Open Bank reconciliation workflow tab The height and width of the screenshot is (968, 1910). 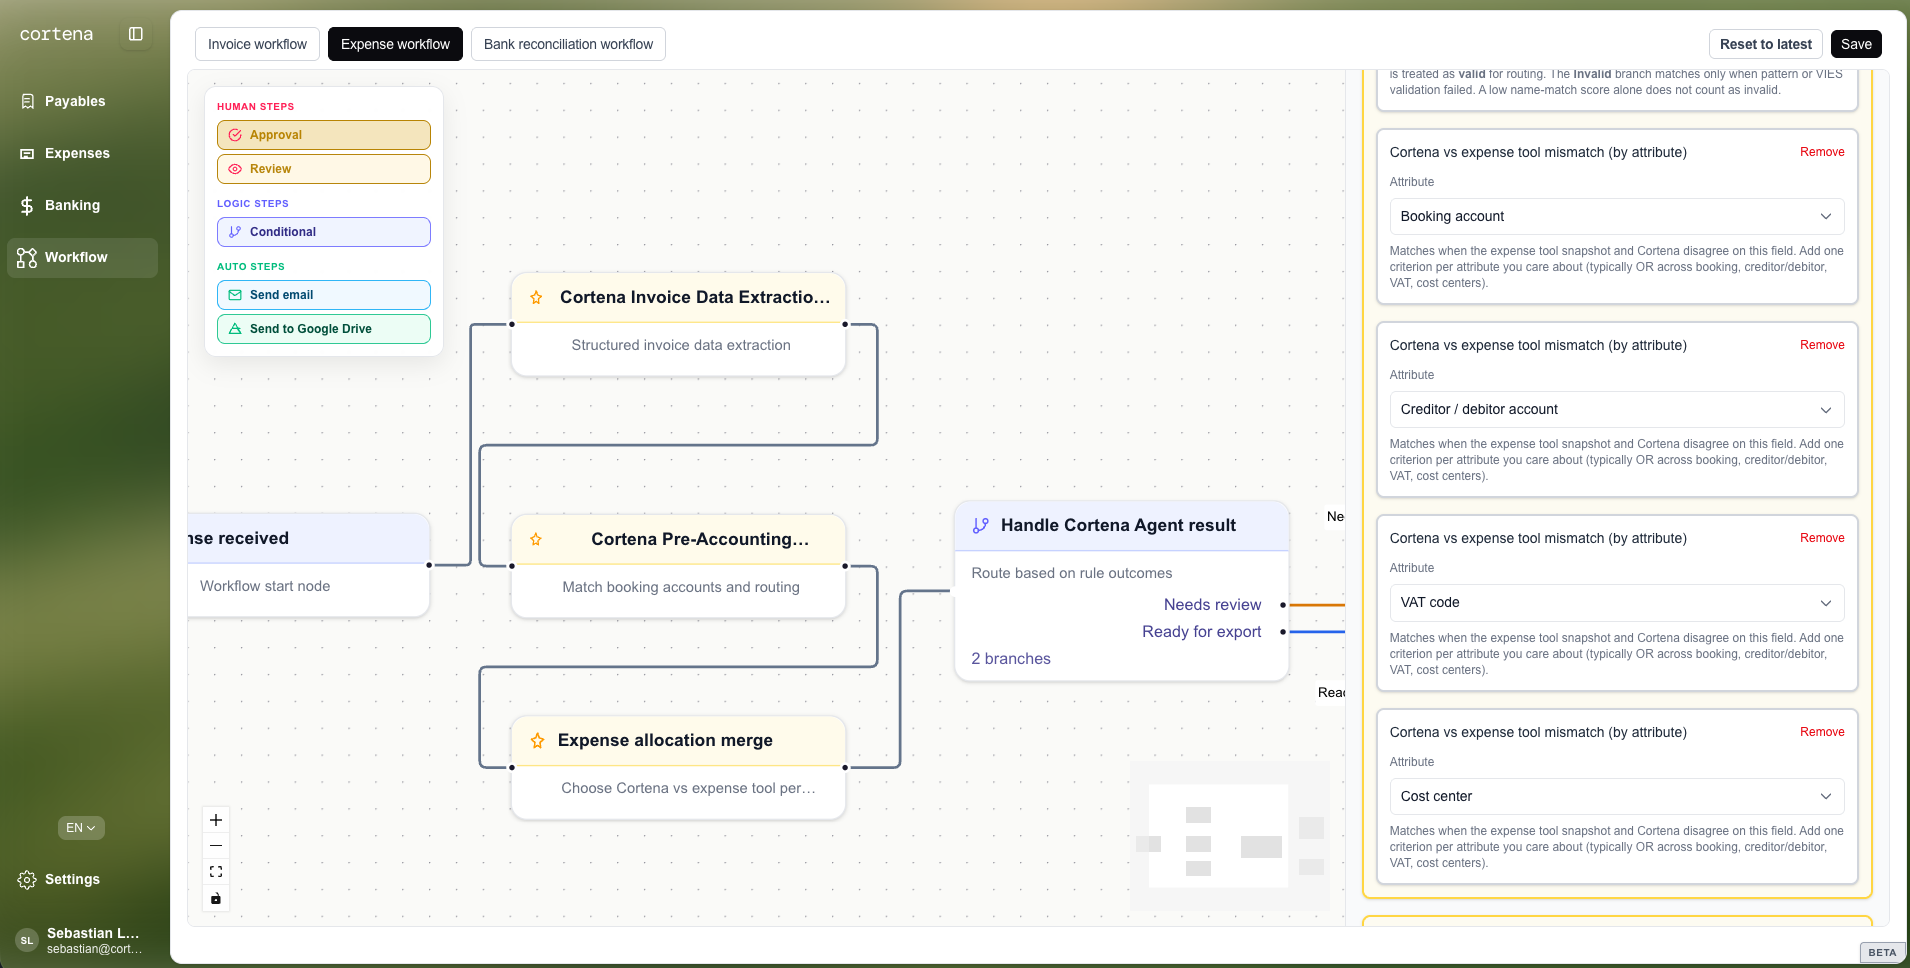coord(568,44)
